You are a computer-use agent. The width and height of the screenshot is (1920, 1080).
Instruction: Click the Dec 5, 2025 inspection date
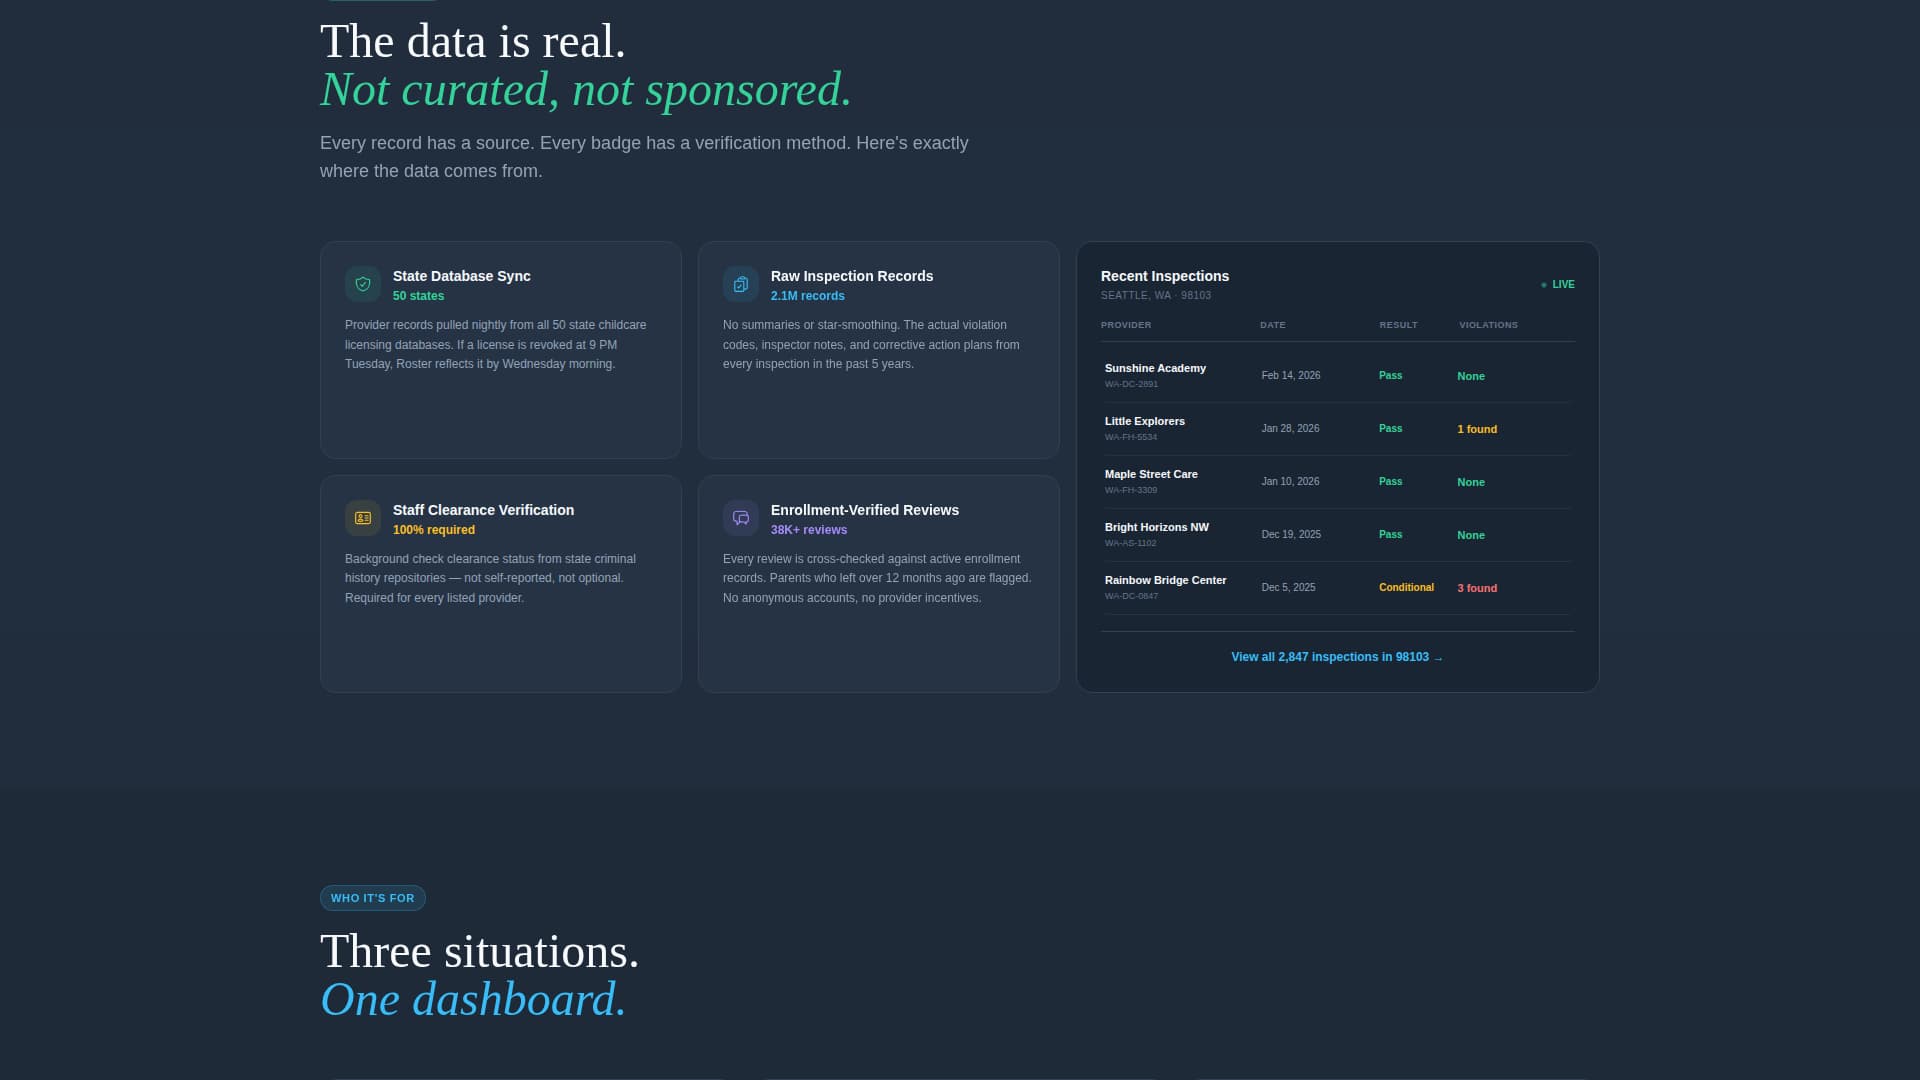(1288, 588)
